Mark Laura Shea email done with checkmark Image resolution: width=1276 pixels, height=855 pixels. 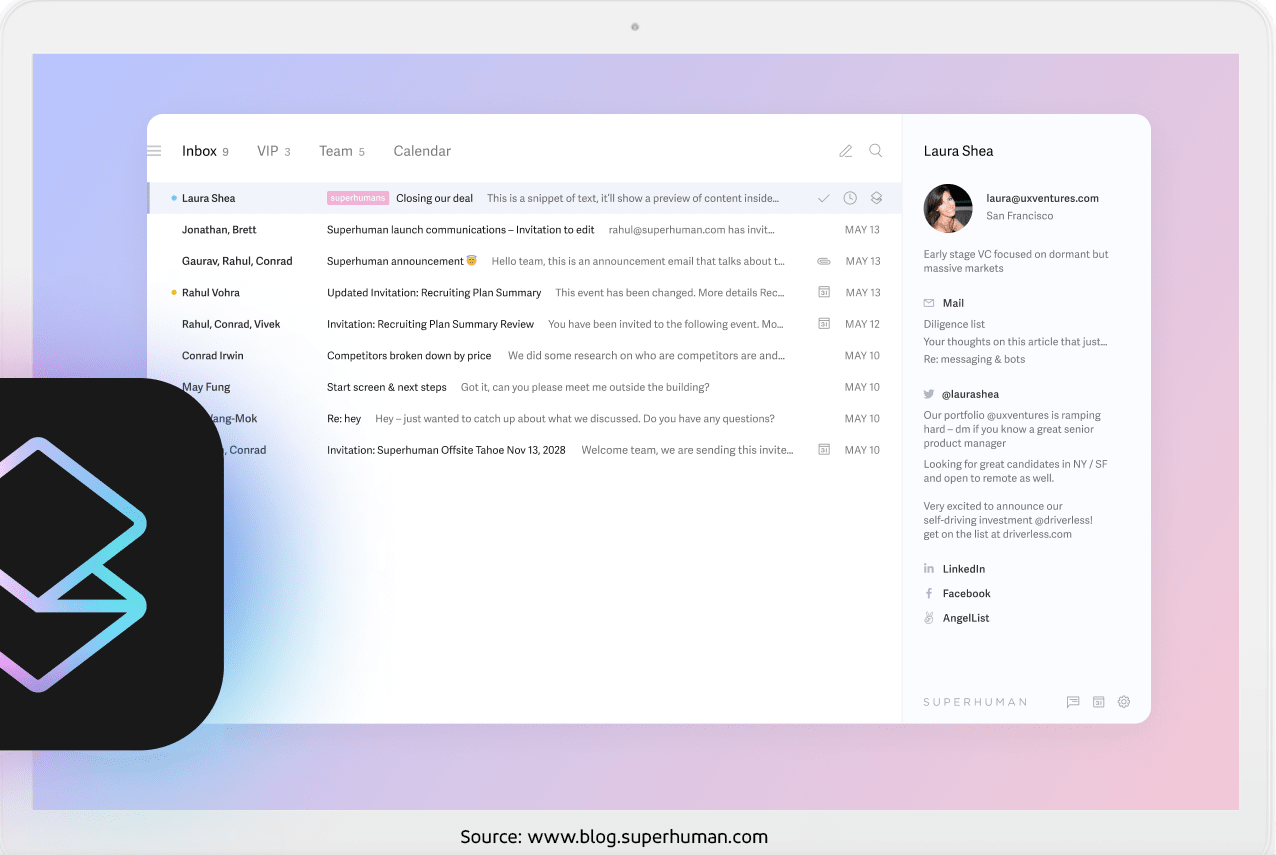824,198
